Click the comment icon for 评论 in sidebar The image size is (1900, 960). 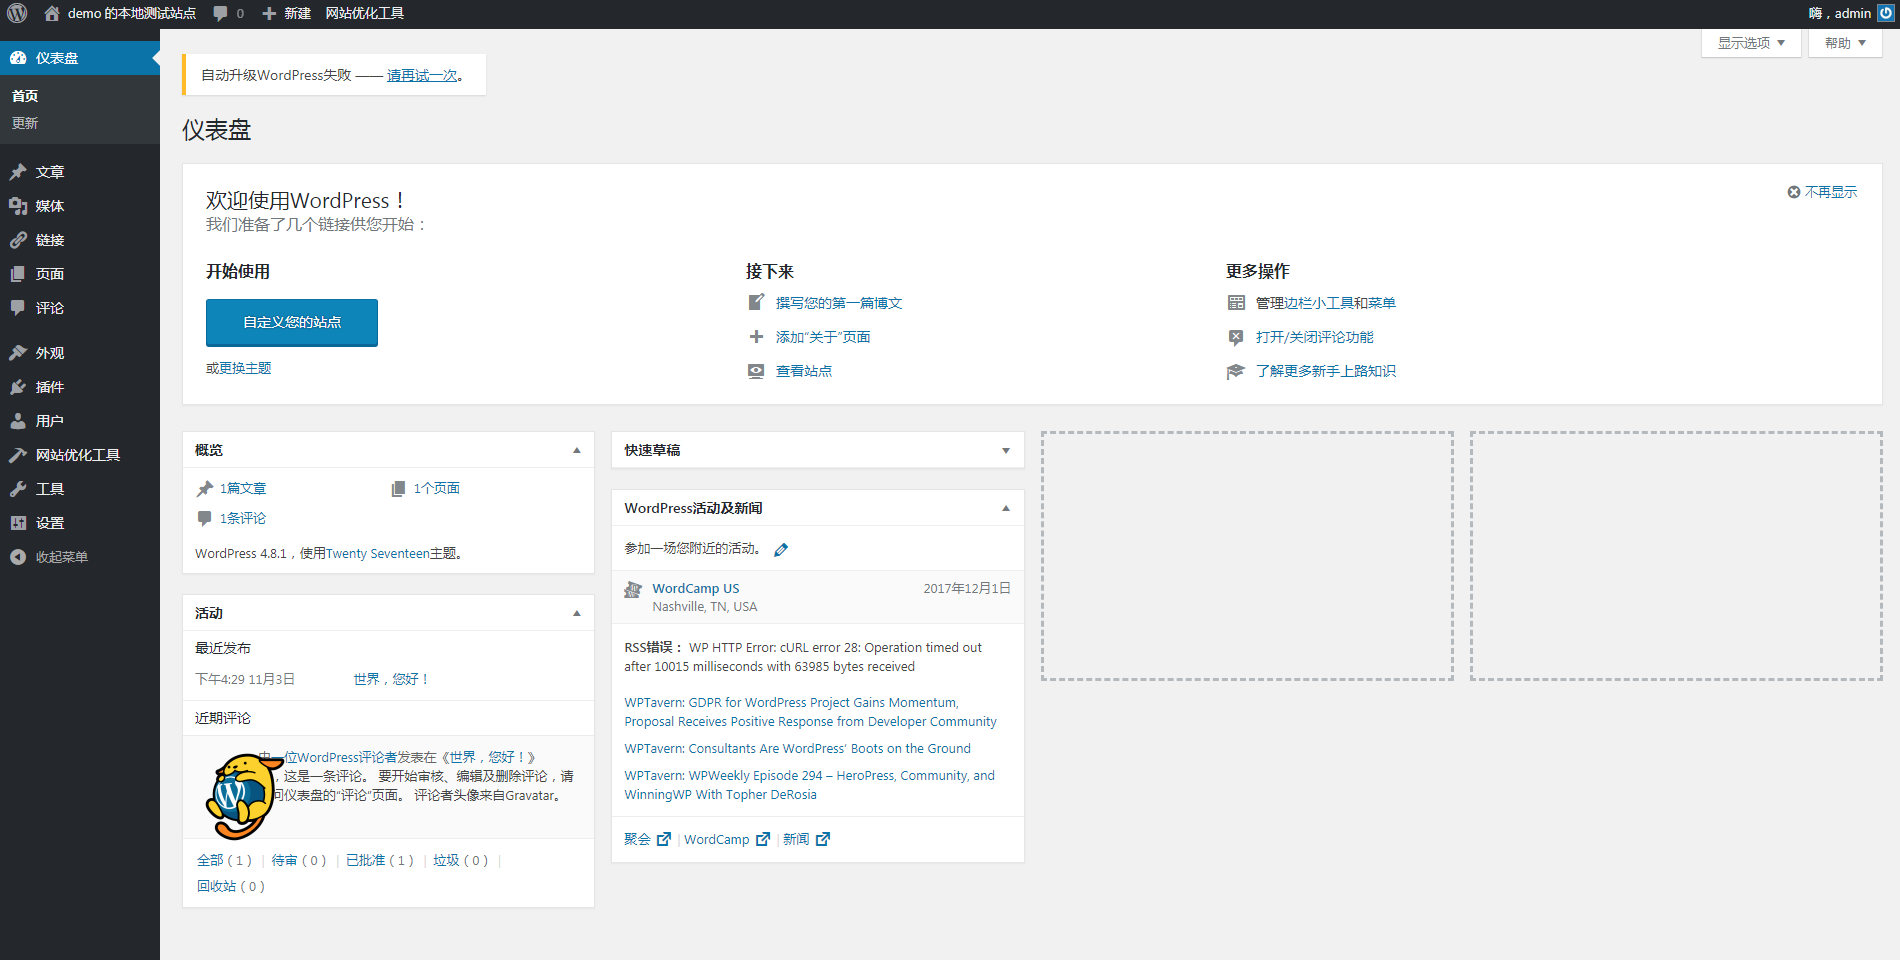[18, 308]
